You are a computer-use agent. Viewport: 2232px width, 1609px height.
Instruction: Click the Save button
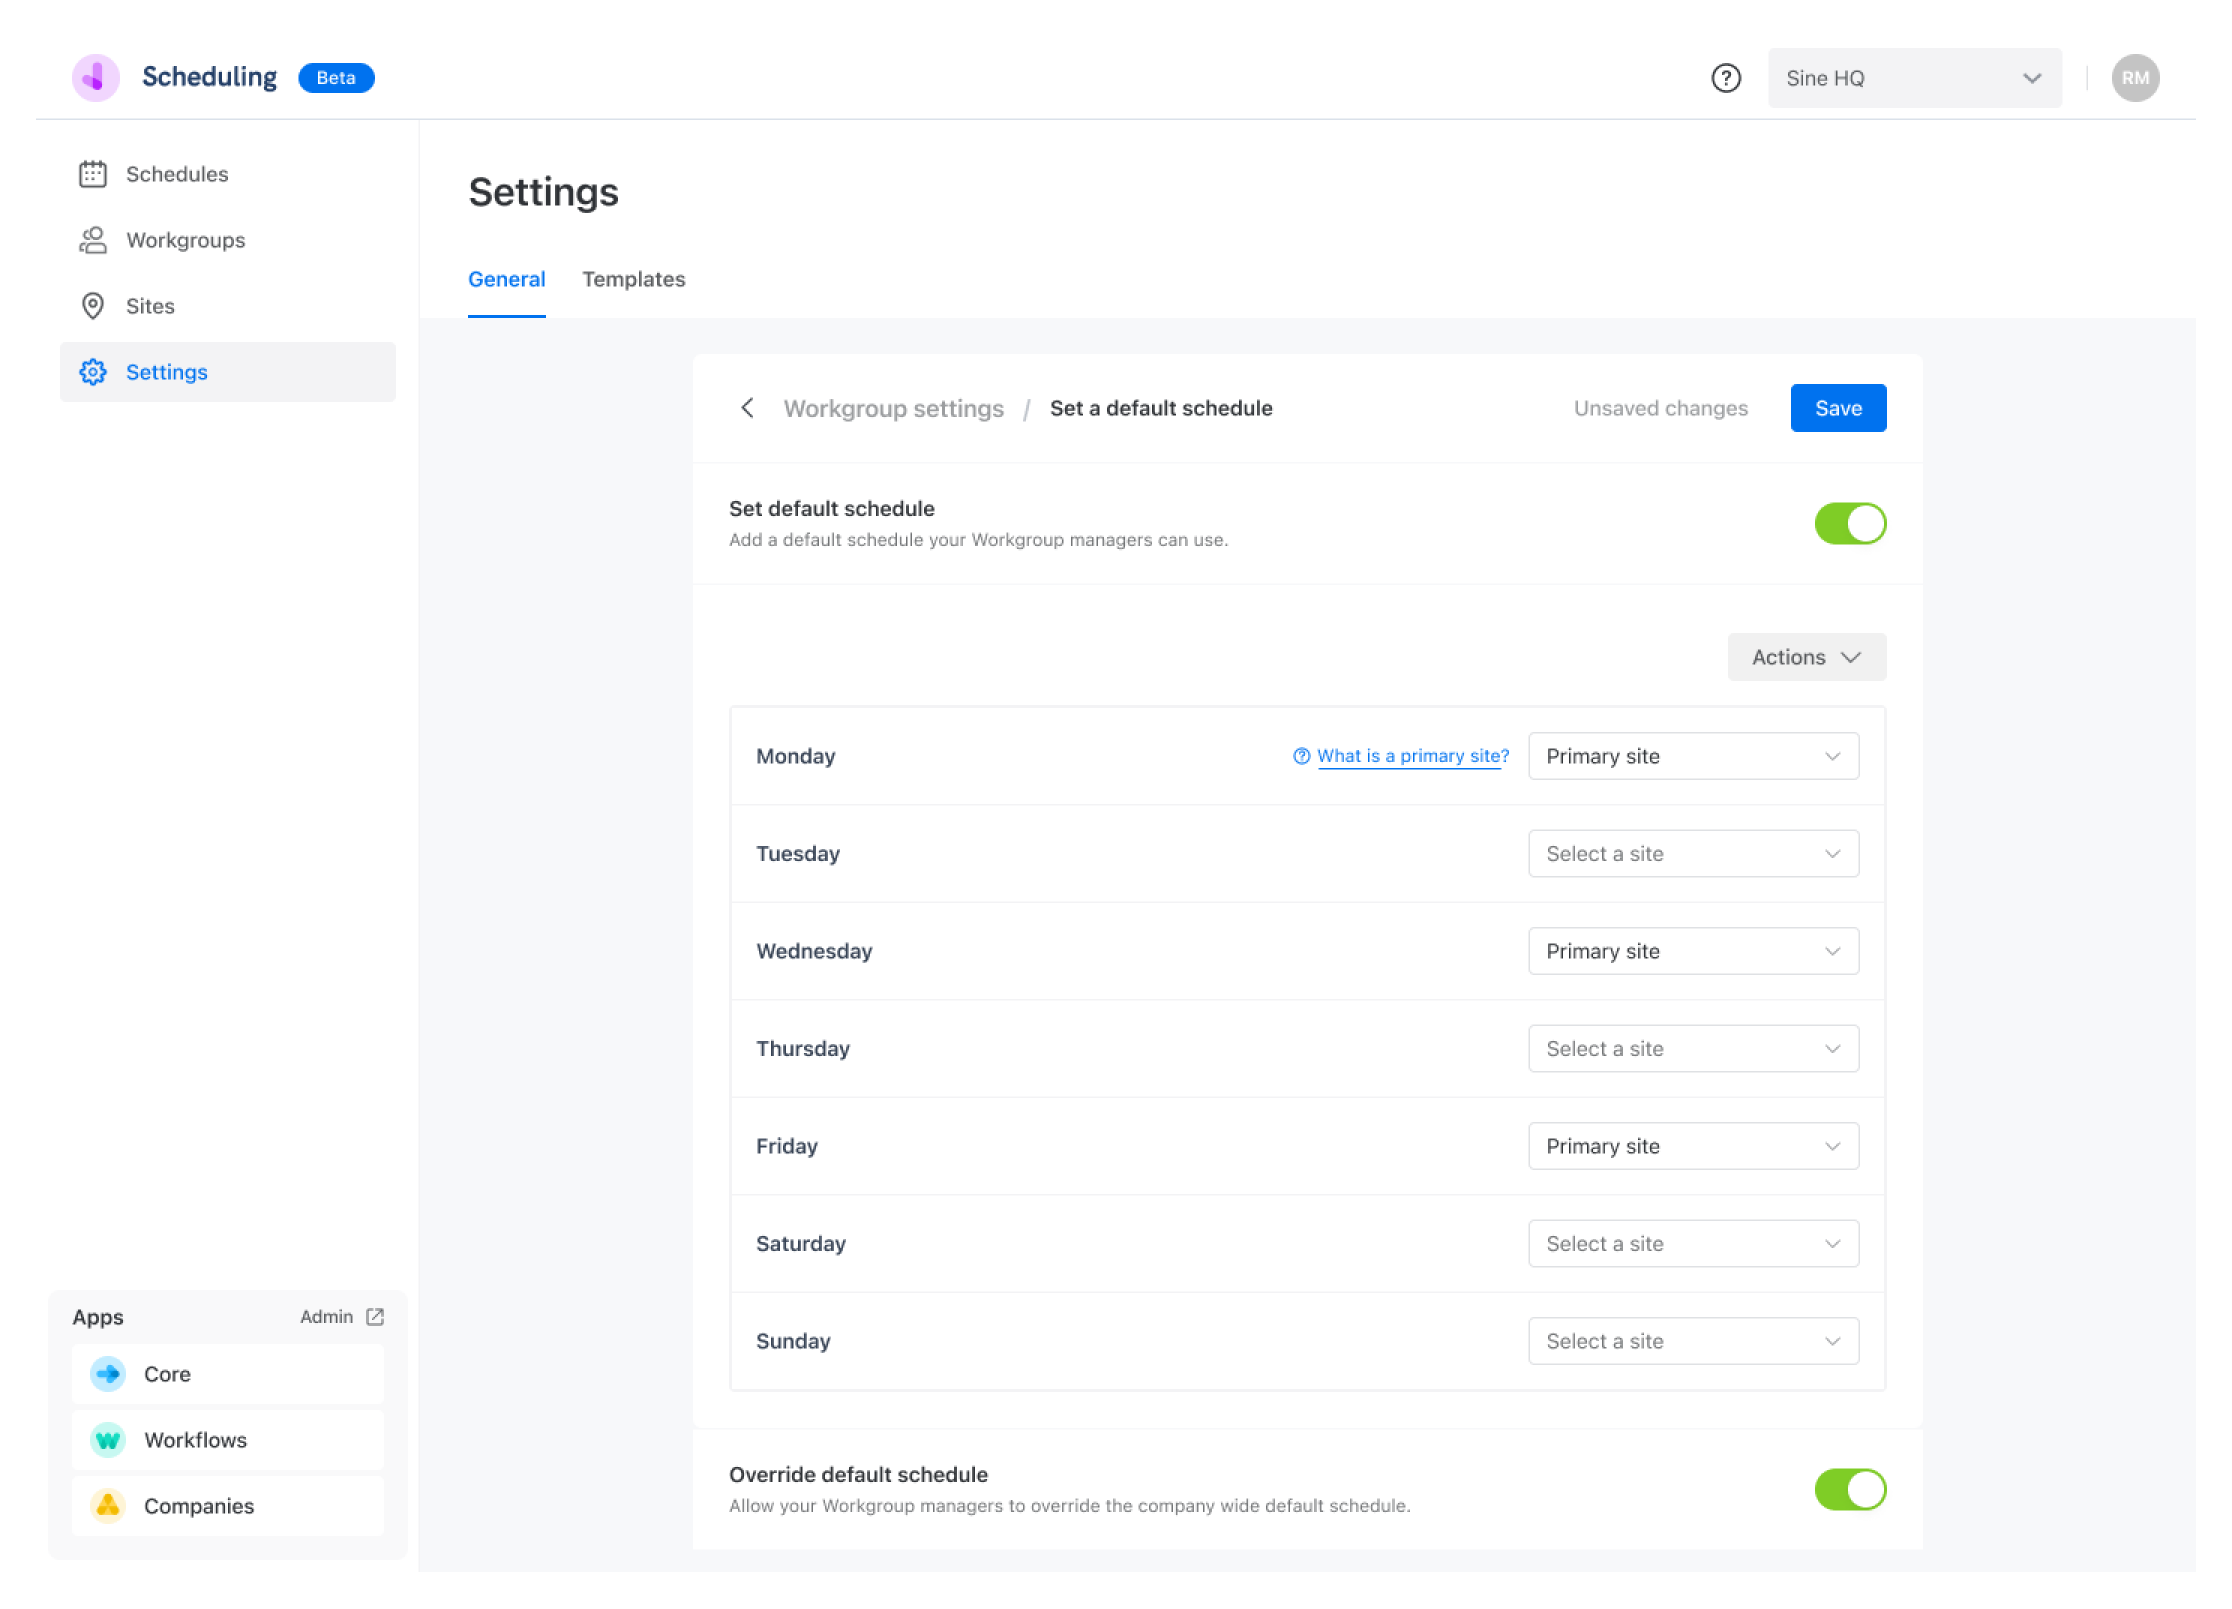pyautogui.click(x=1838, y=408)
